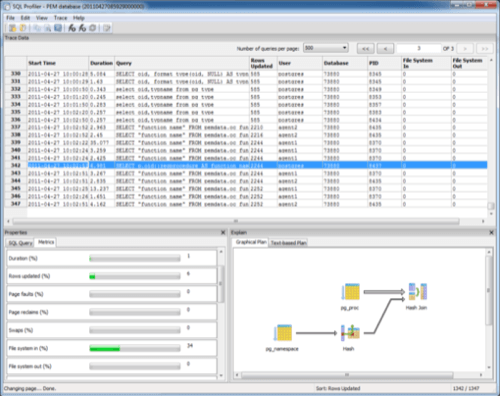This screenshot has height=396, width=500.
Task: Click the open trace folder icon
Action: pos(23,28)
